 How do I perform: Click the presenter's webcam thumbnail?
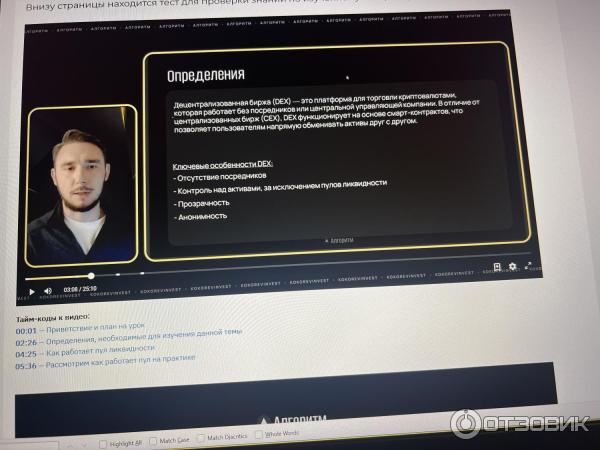[x=81, y=185]
